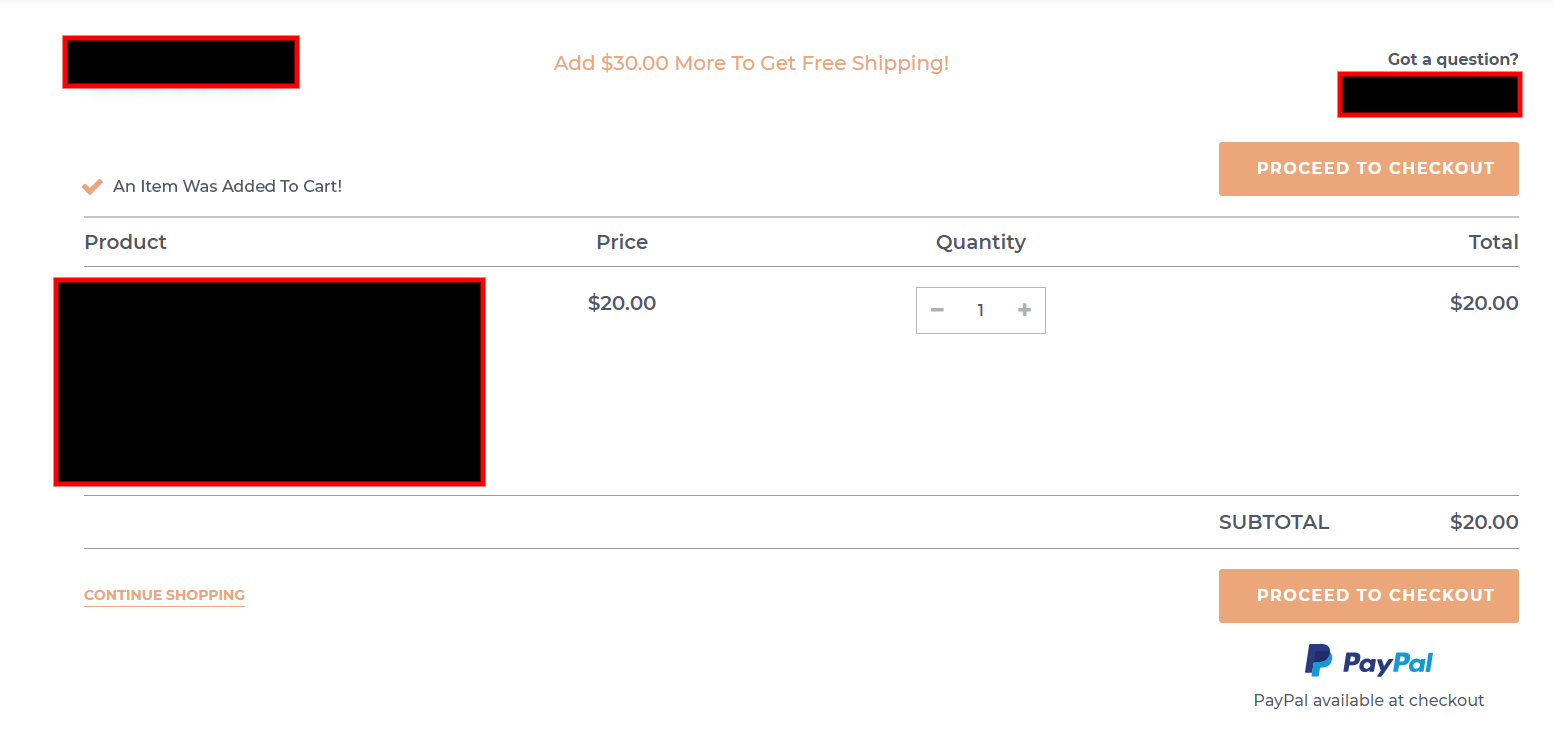Click the Got a question? label
The height and width of the screenshot is (732, 1553).
pos(1453,59)
